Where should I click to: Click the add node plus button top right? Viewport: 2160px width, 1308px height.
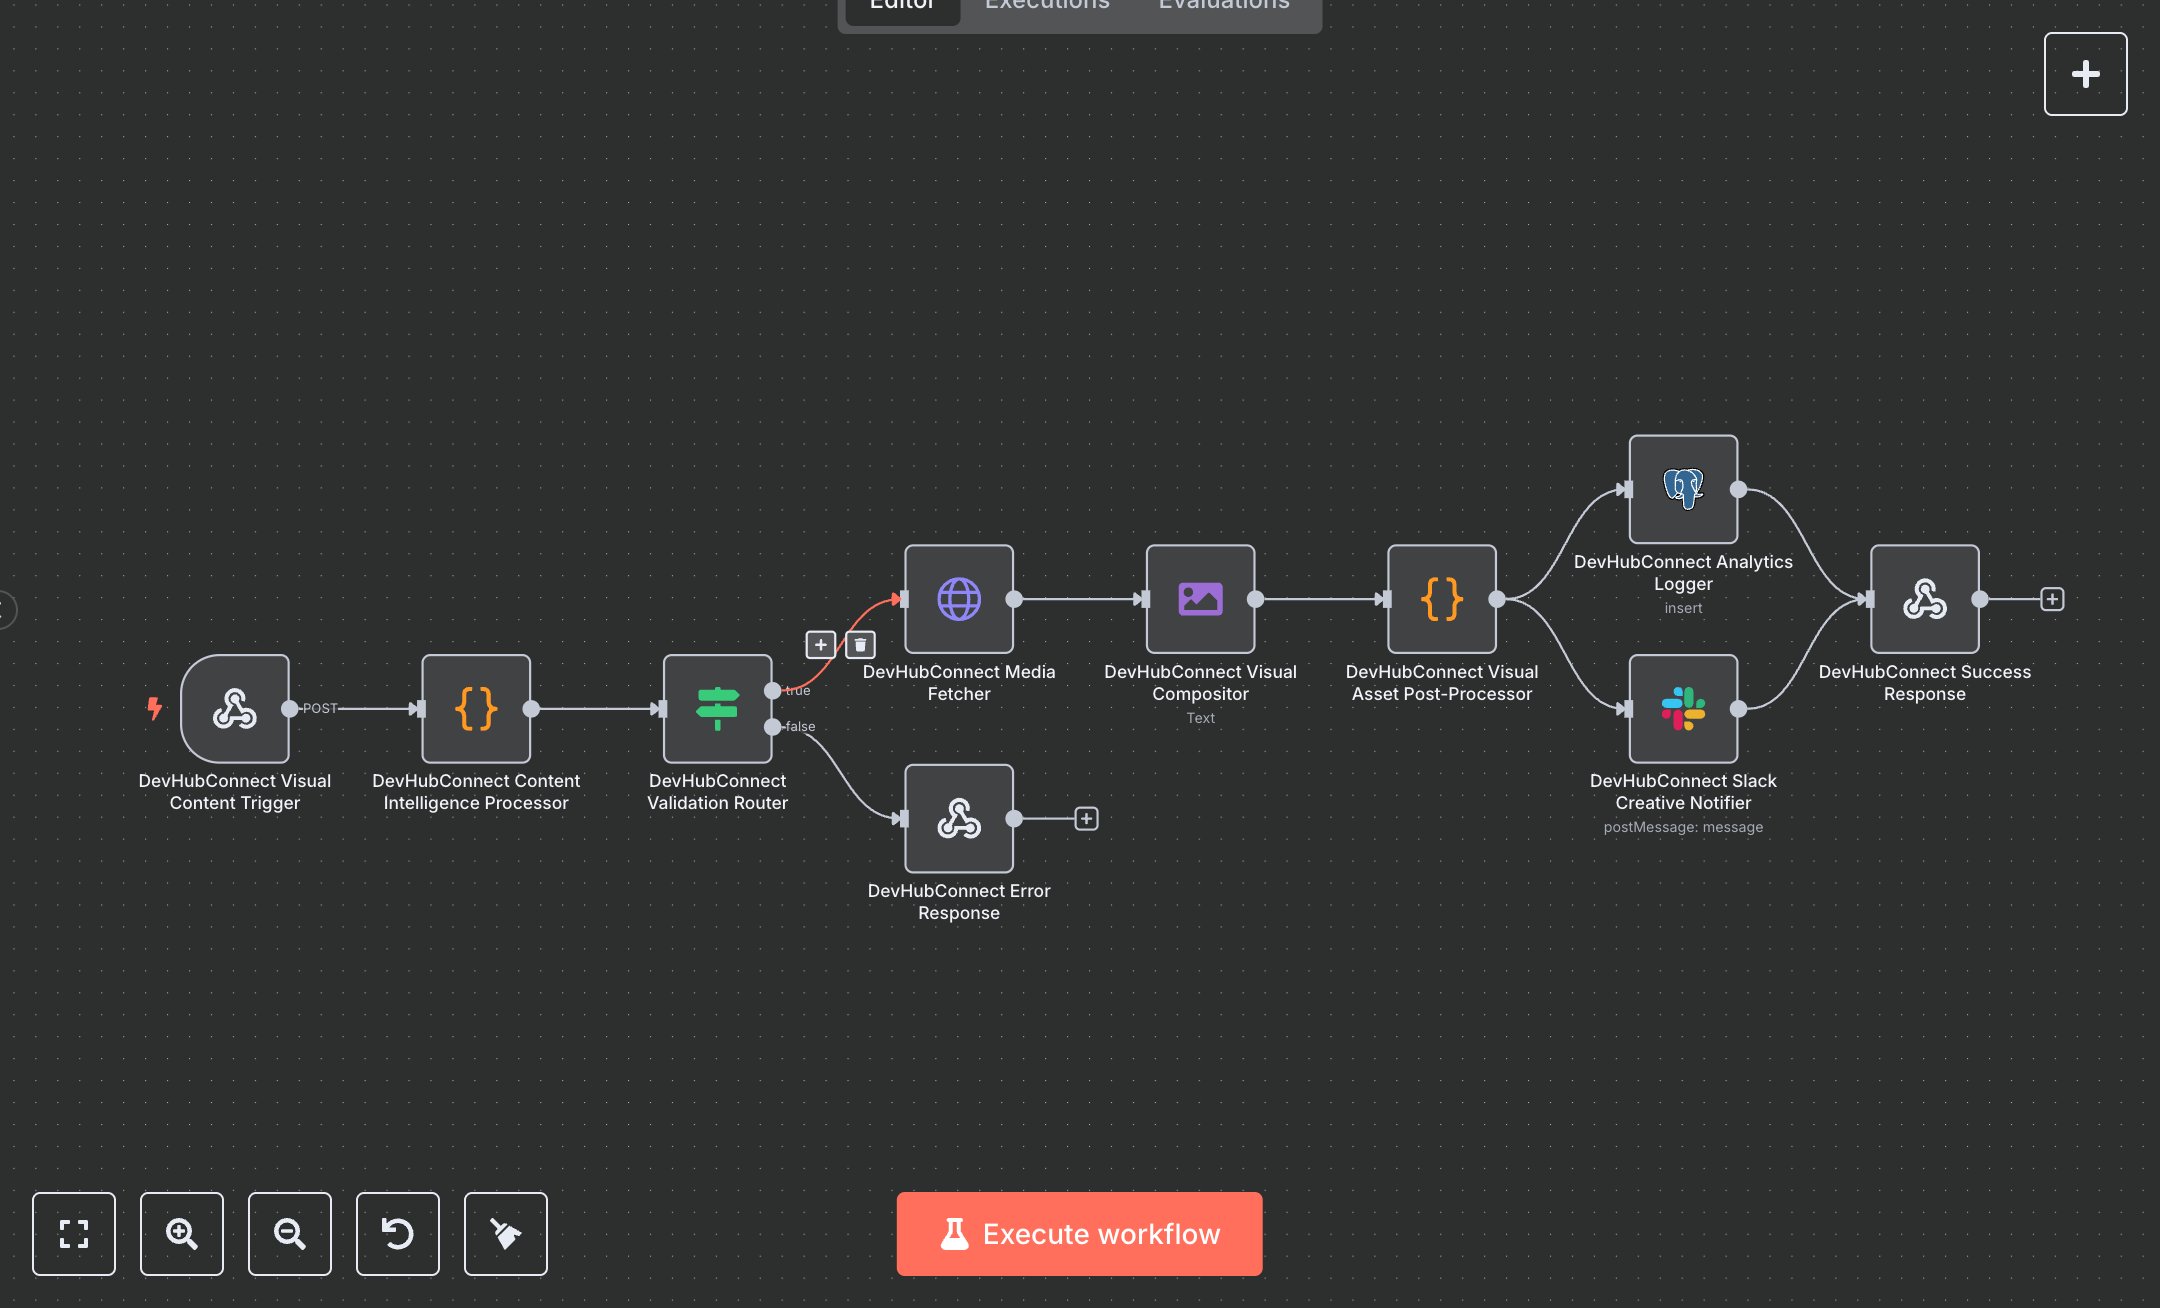point(2086,73)
